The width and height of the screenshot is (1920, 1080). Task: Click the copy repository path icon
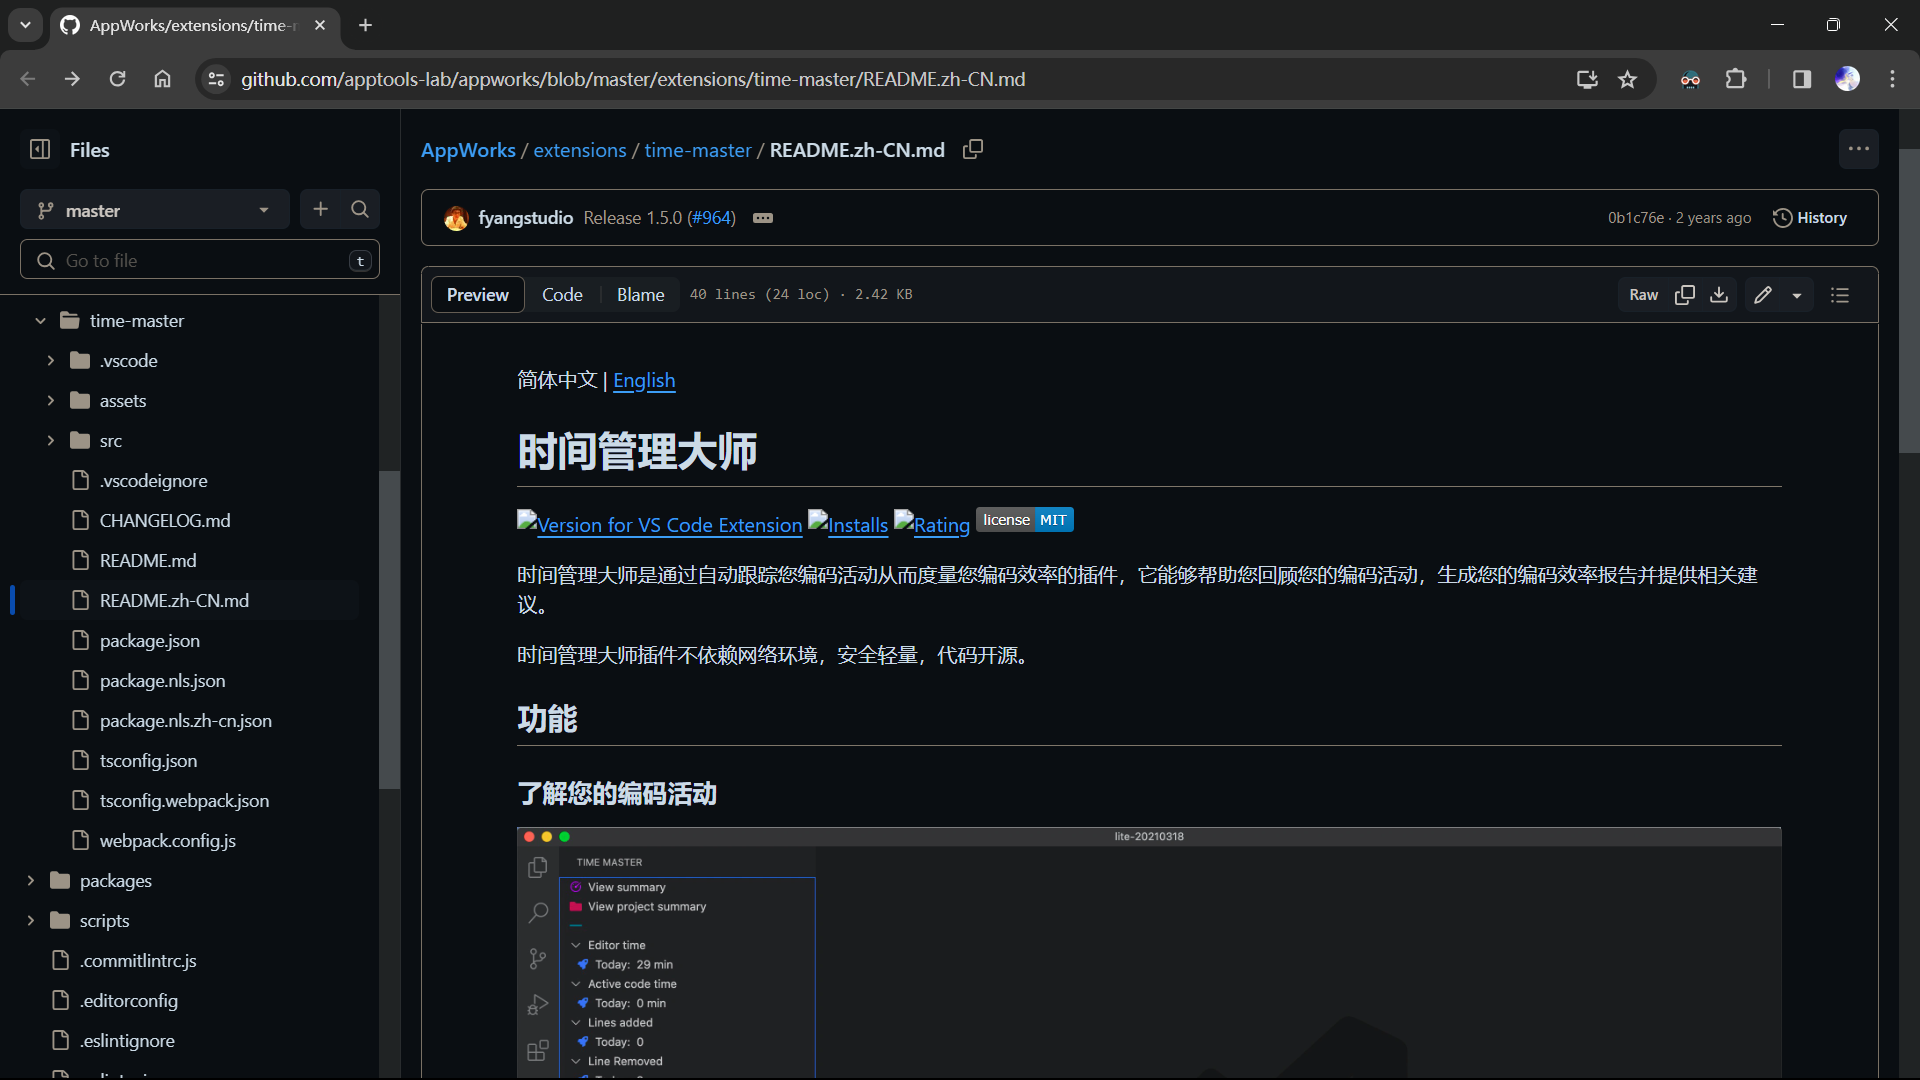(x=972, y=149)
